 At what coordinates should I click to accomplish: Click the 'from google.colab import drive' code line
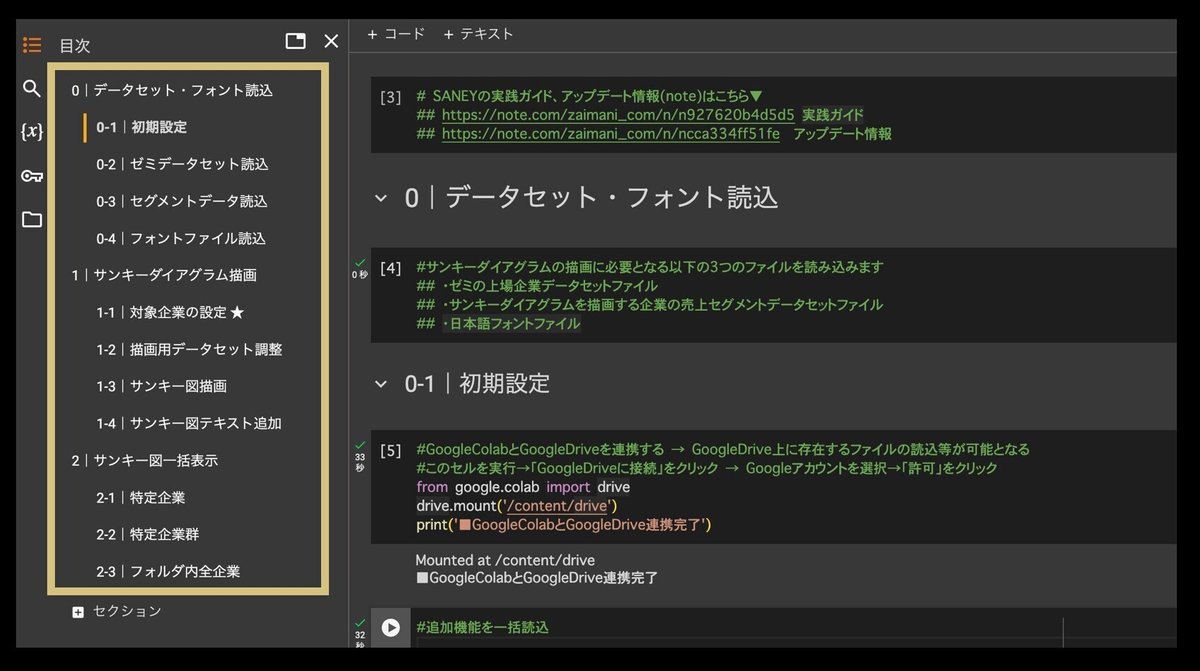[x=523, y=487]
